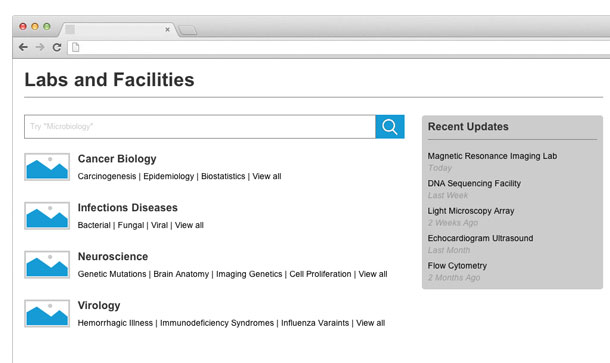Click the browser forward arrow
The height and width of the screenshot is (363, 610).
pos(40,47)
